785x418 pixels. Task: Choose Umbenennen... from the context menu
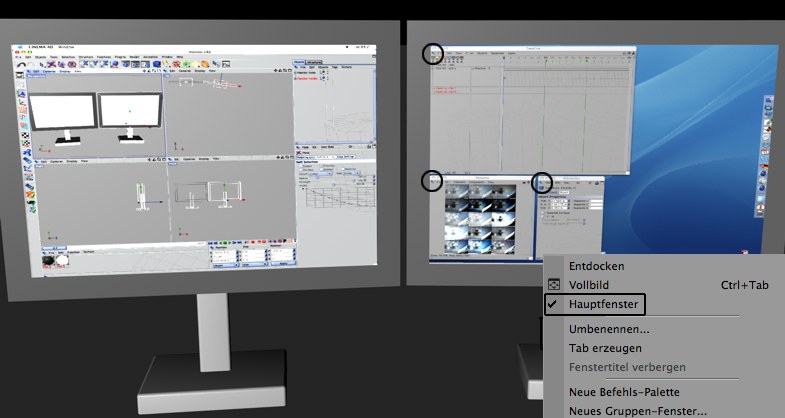[x=609, y=329]
